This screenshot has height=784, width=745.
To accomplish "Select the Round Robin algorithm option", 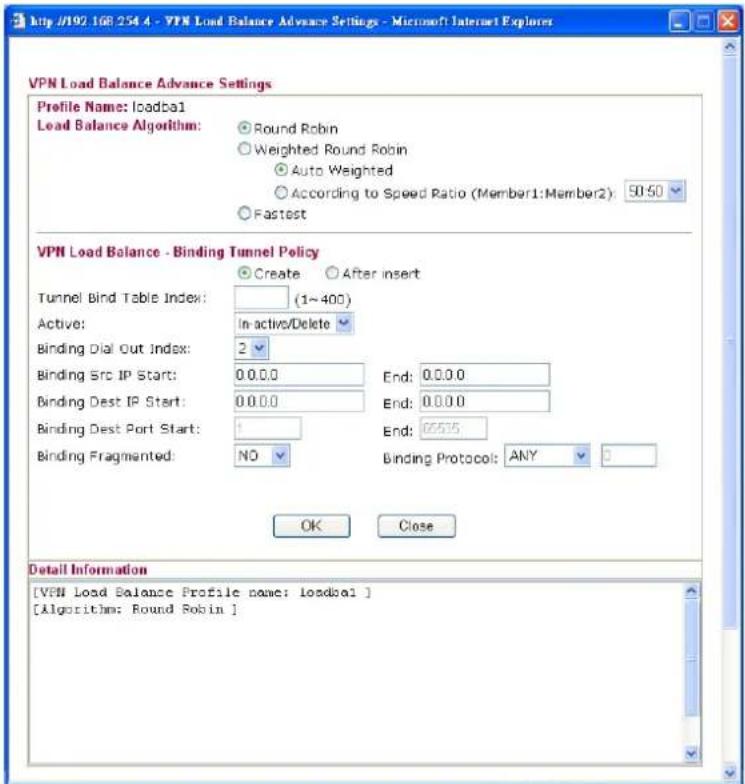I will click(244, 128).
